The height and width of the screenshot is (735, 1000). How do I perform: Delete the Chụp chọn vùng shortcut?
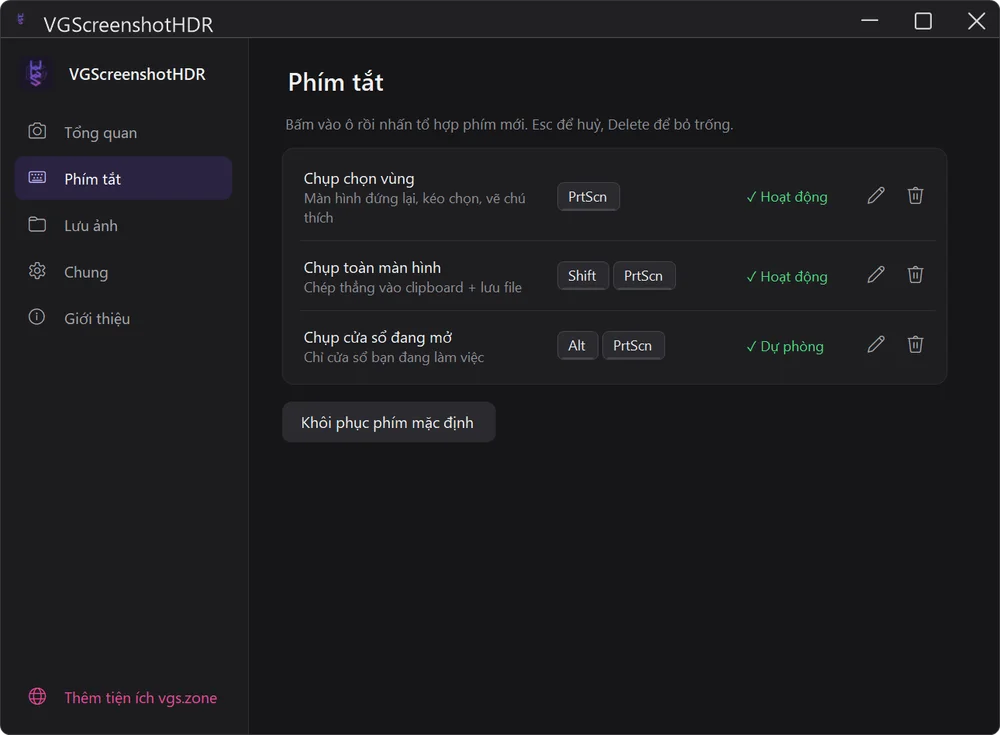(915, 195)
